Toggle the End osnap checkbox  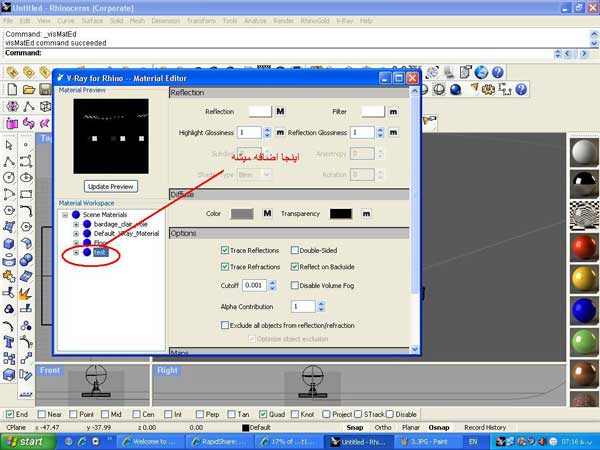coord(10,414)
